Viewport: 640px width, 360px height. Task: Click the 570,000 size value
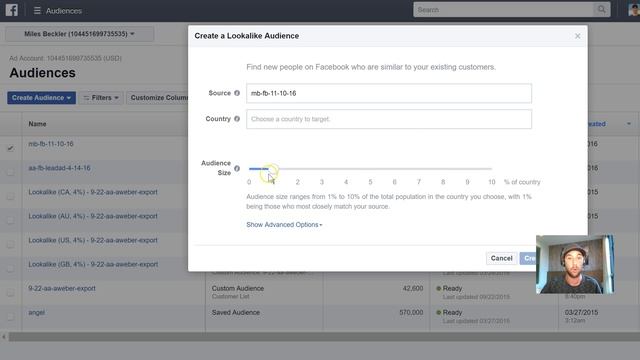(411, 312)
